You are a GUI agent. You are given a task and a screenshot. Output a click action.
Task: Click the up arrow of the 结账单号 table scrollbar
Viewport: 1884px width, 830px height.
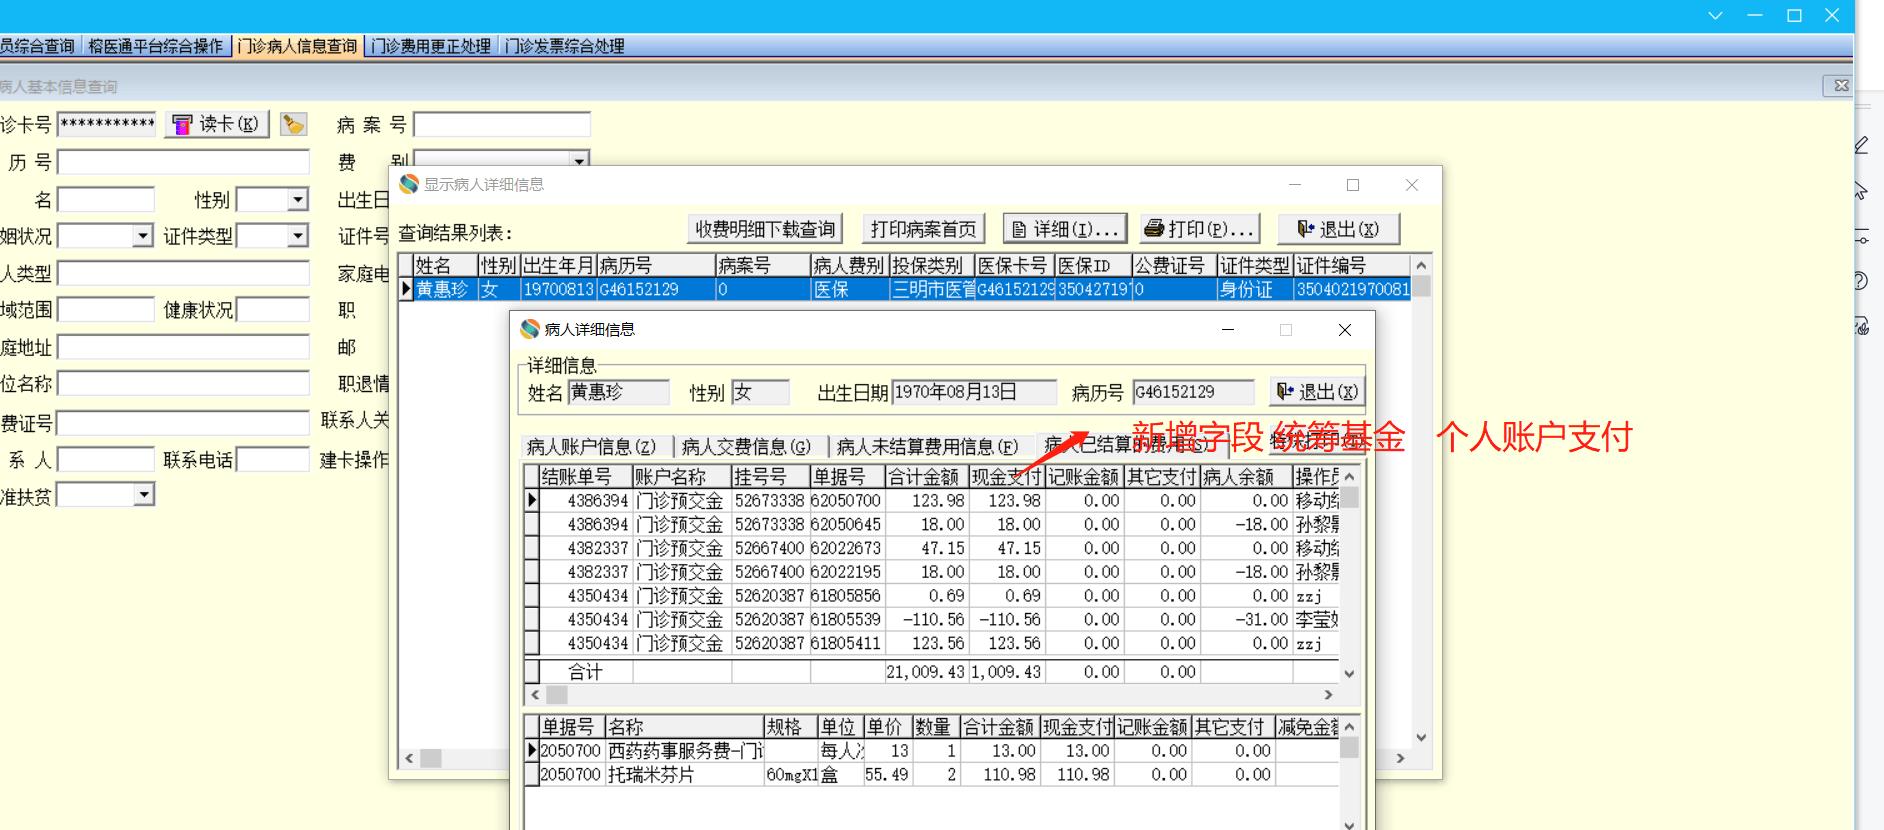1349,477
